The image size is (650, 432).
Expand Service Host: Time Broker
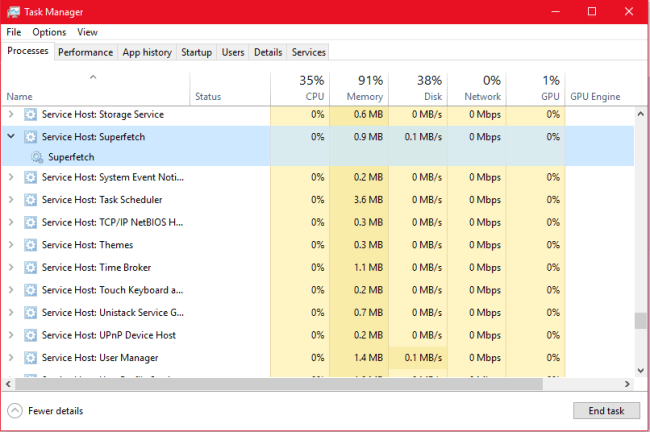11,267
